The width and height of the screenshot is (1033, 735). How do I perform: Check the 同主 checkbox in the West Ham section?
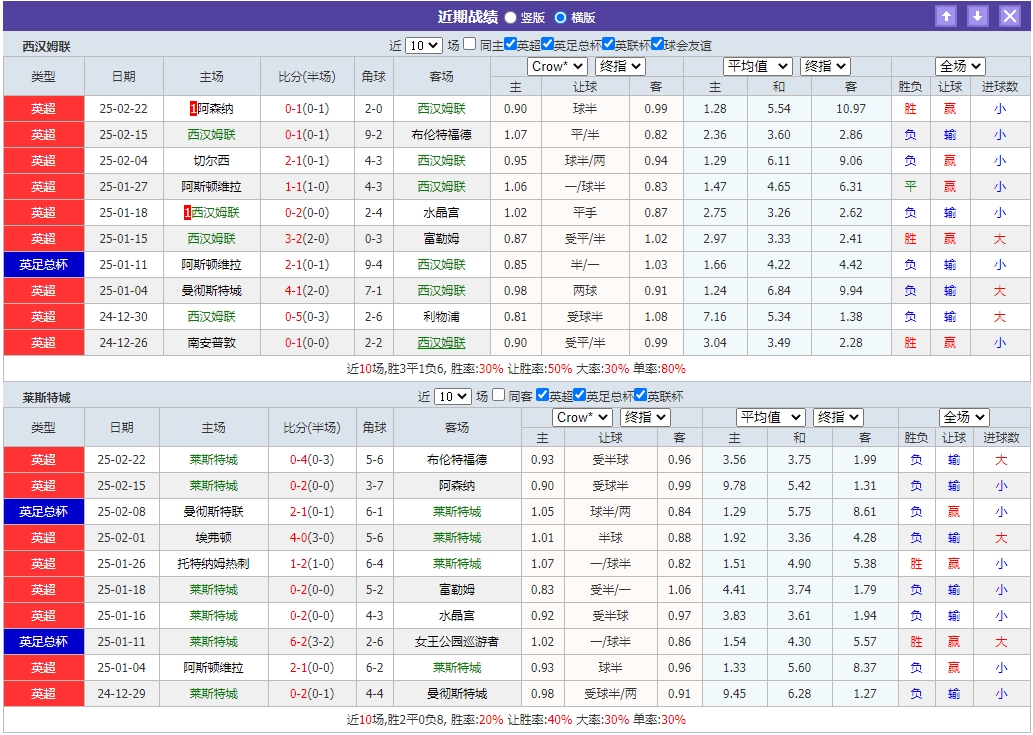click(x=469, y=43)
